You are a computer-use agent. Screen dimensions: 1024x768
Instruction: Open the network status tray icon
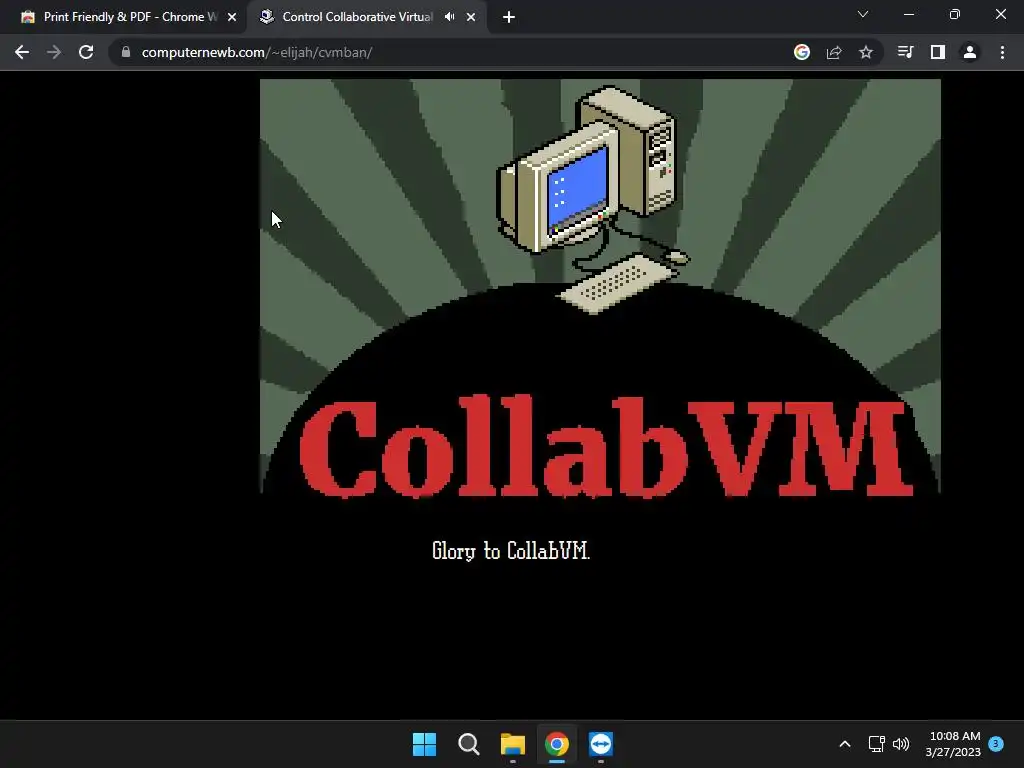click(876, 744)
